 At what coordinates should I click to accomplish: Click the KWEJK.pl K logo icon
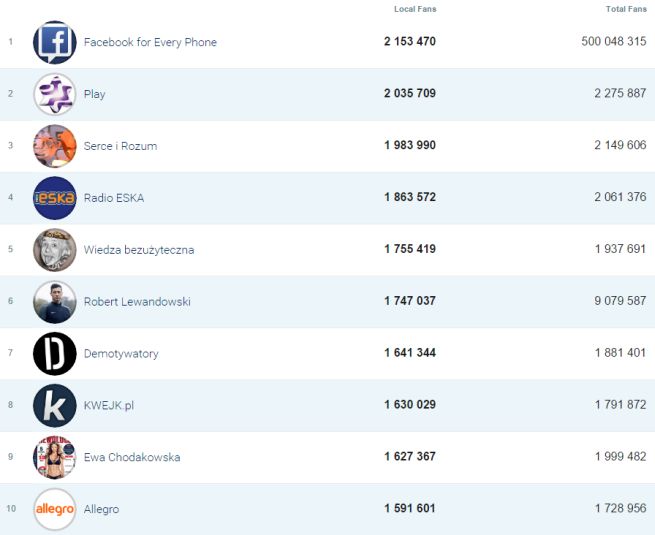tap(54, 406)
